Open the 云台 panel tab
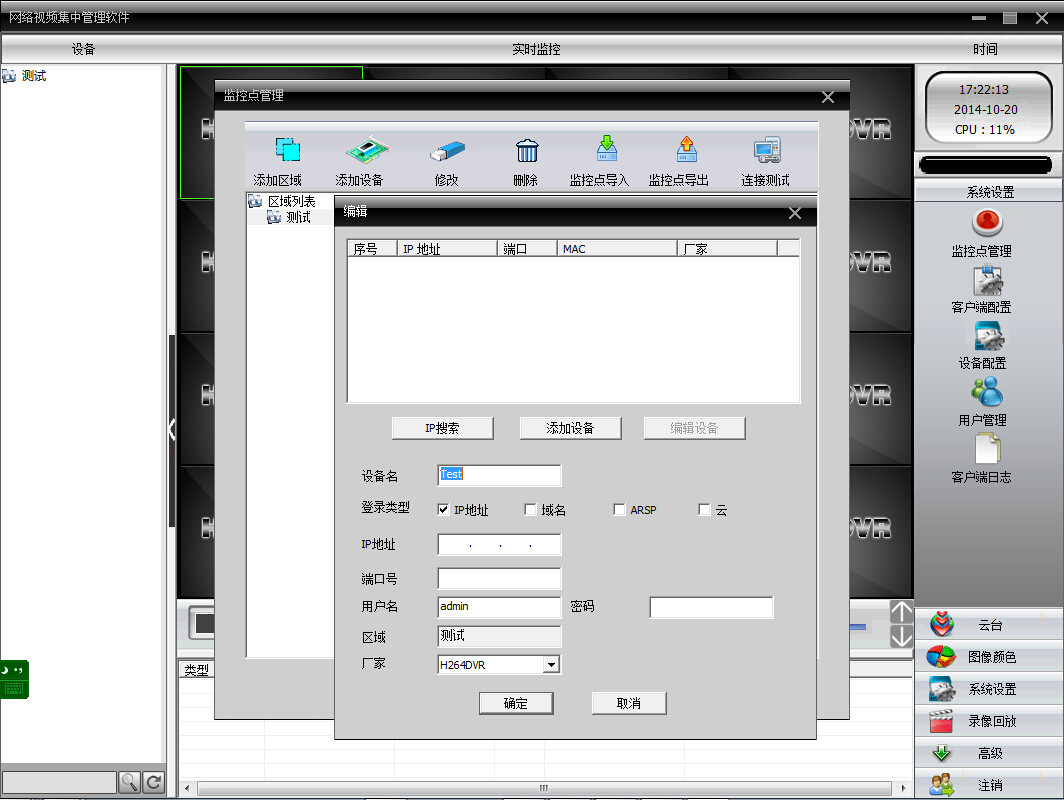 click(x=988, y=625)
